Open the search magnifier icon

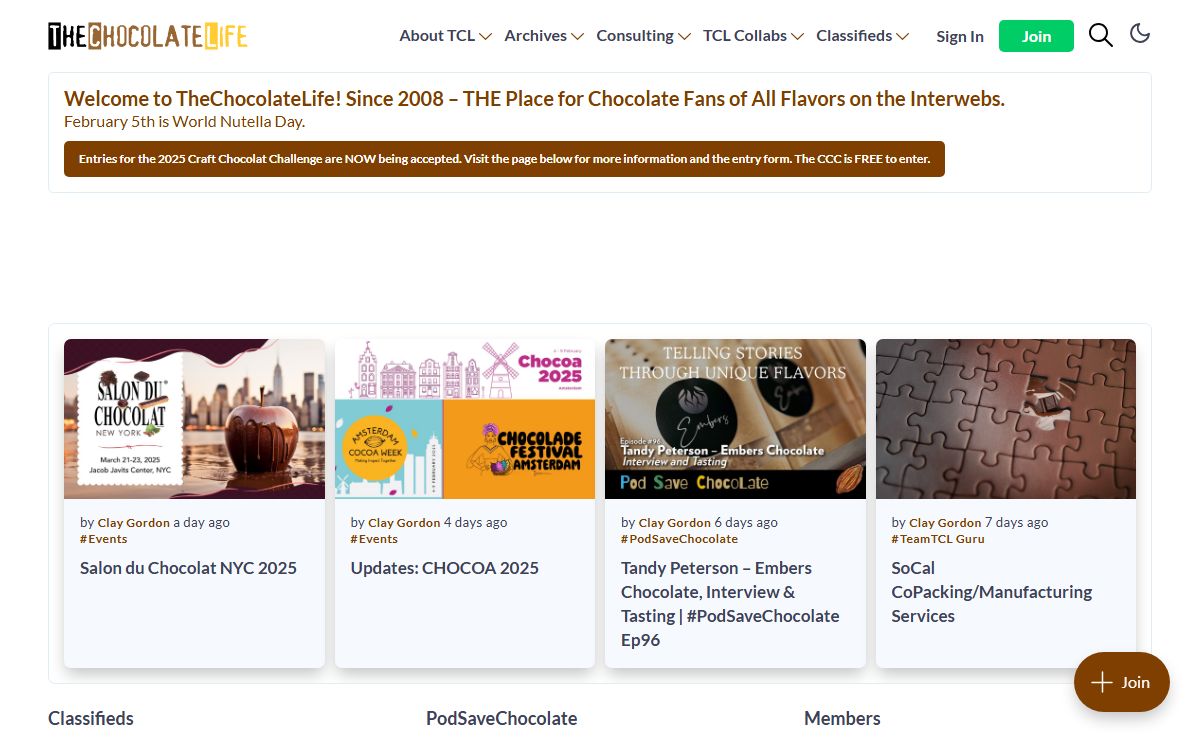click(x=1100, y=36)
